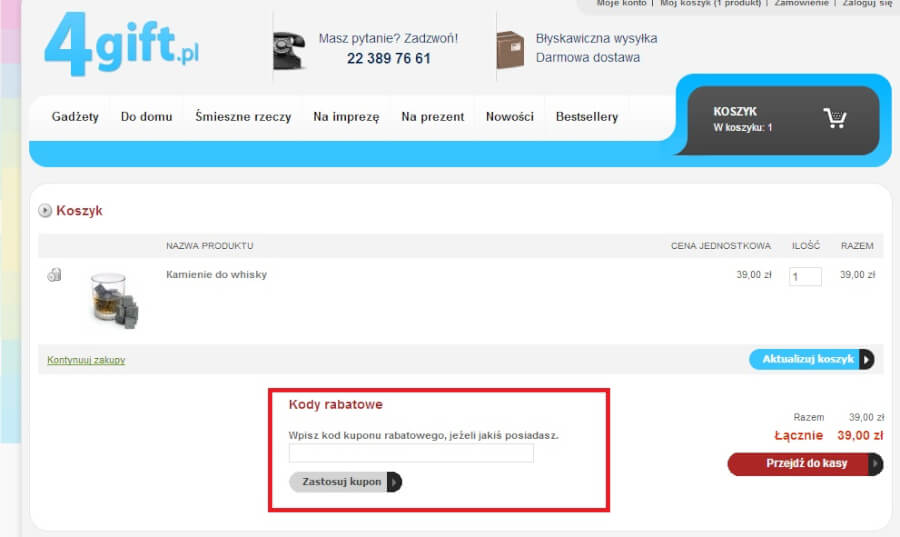The image size is (900, 537).
Task: Open the Gadżety menu category
Action: [75, 117]
